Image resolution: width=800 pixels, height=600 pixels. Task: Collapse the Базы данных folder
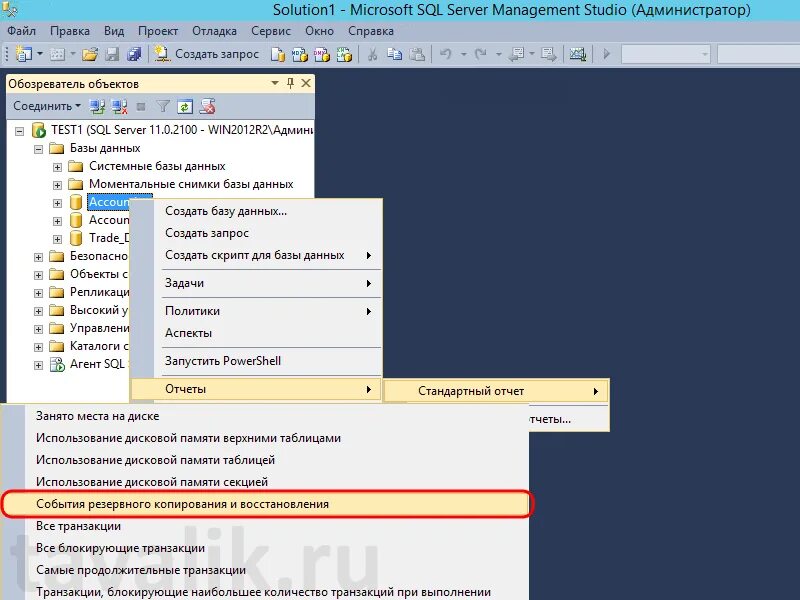pyautogui.click(x=38, y=149)
